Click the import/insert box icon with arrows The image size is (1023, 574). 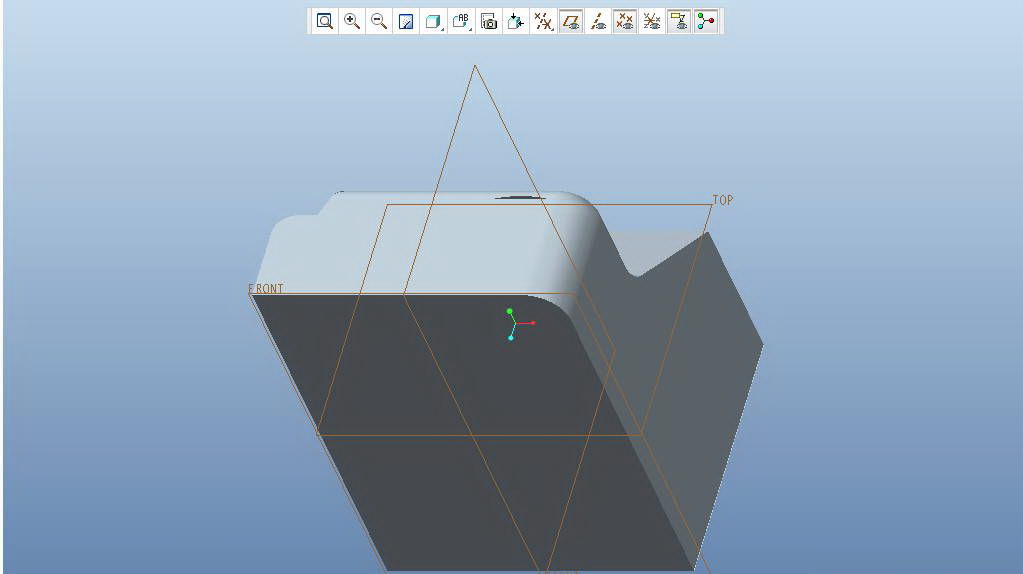click(516, 21)
